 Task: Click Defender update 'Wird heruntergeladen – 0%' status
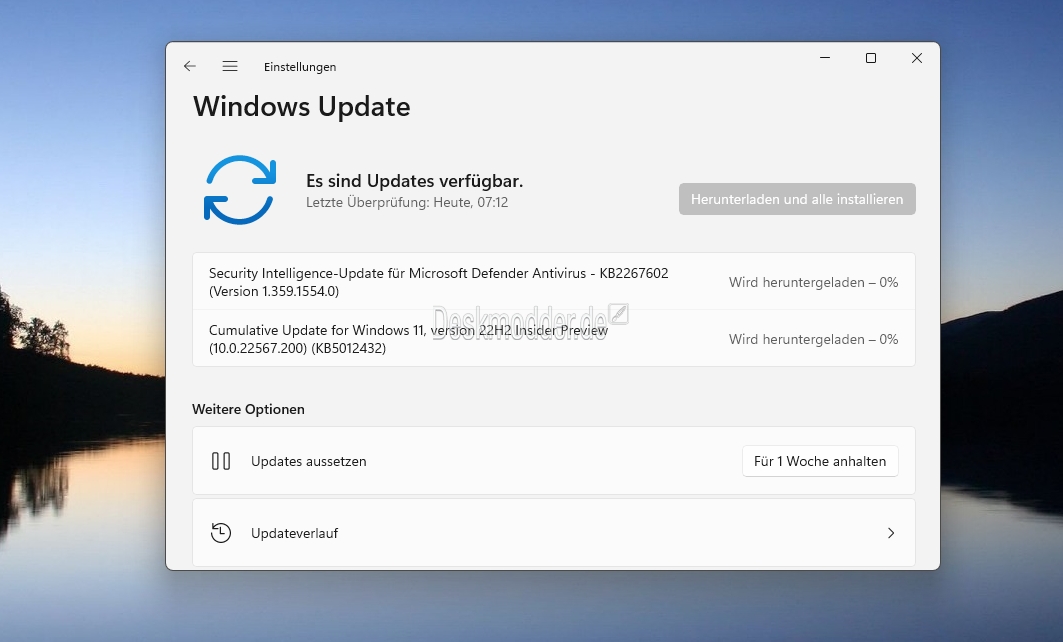[814, 282]
